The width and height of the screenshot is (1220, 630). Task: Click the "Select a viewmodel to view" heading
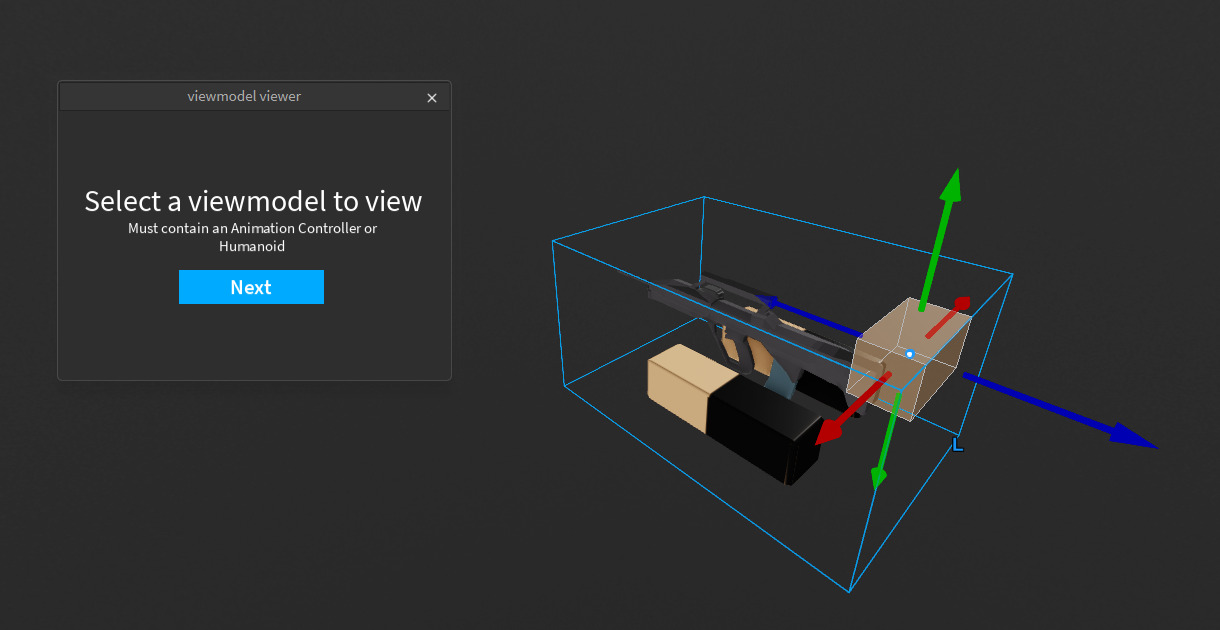pyautogui.click(x=253, y=201)
